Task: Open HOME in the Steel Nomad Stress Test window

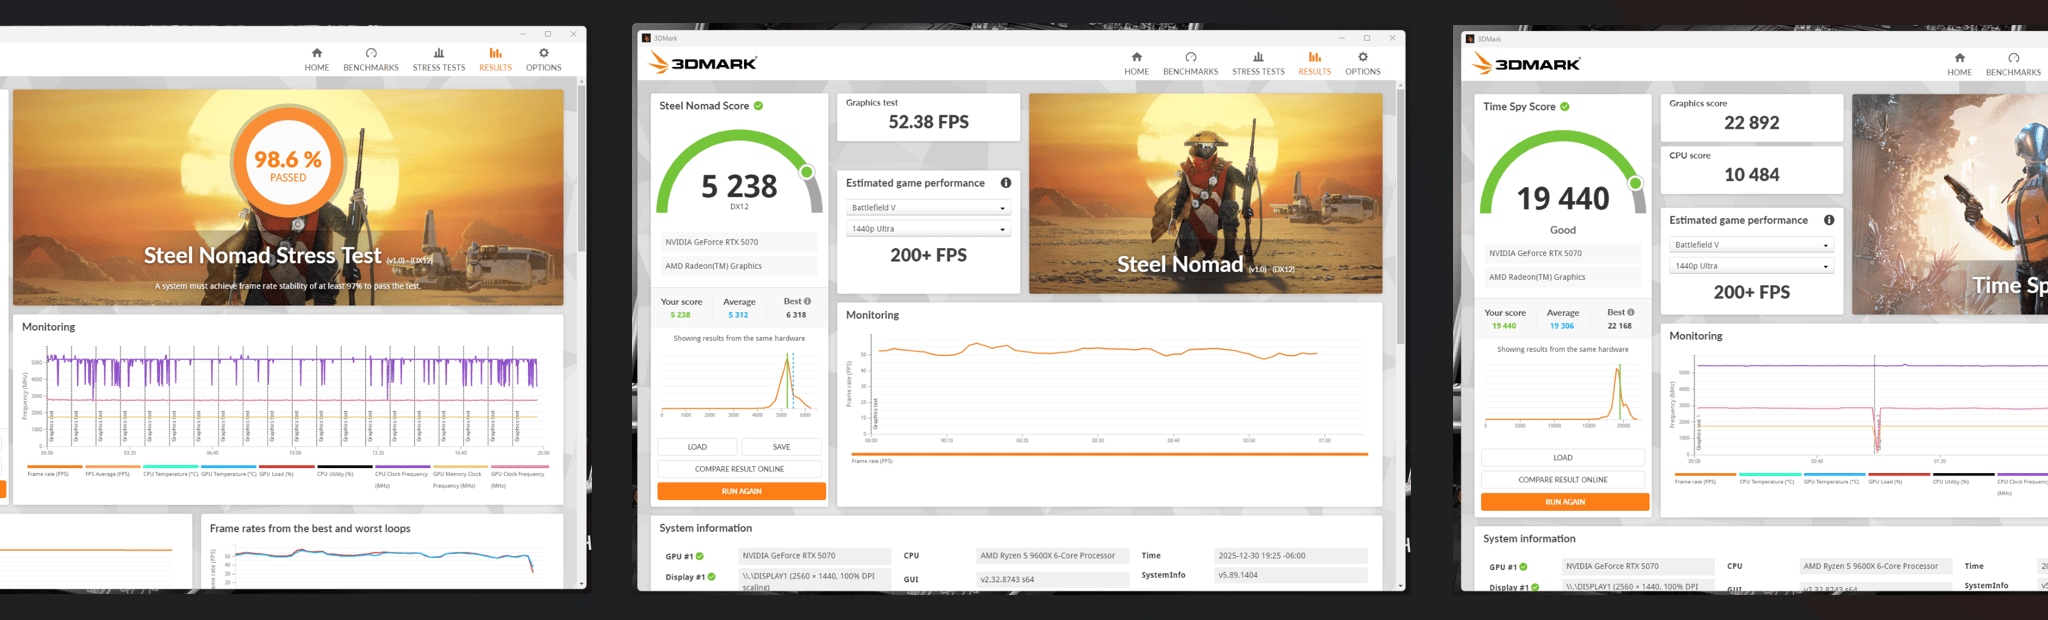Action: click(x=316, y=59)
